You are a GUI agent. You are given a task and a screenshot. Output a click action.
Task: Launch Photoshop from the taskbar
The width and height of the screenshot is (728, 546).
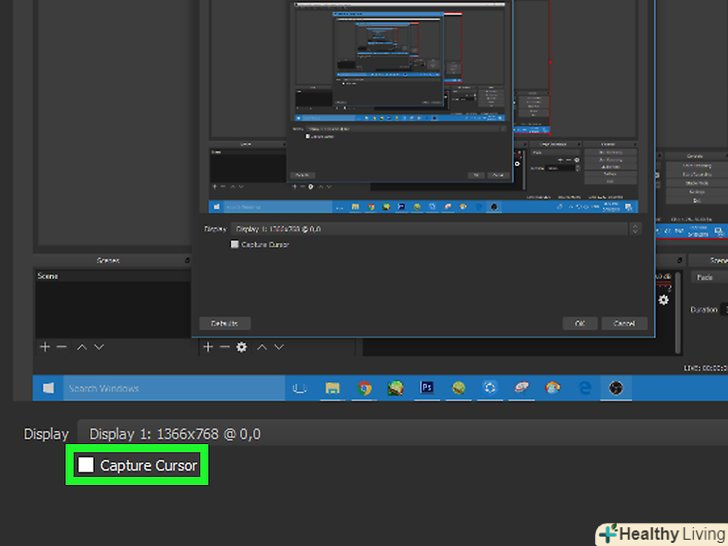click(x=427, y=388)
